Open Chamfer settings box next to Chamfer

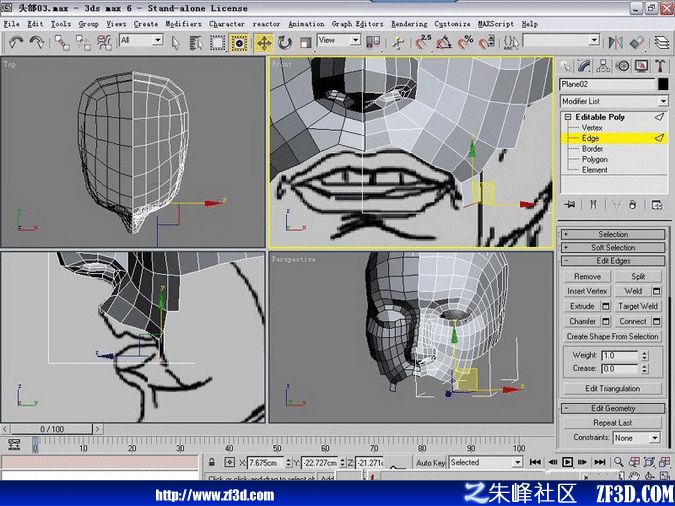pos(605,321)
